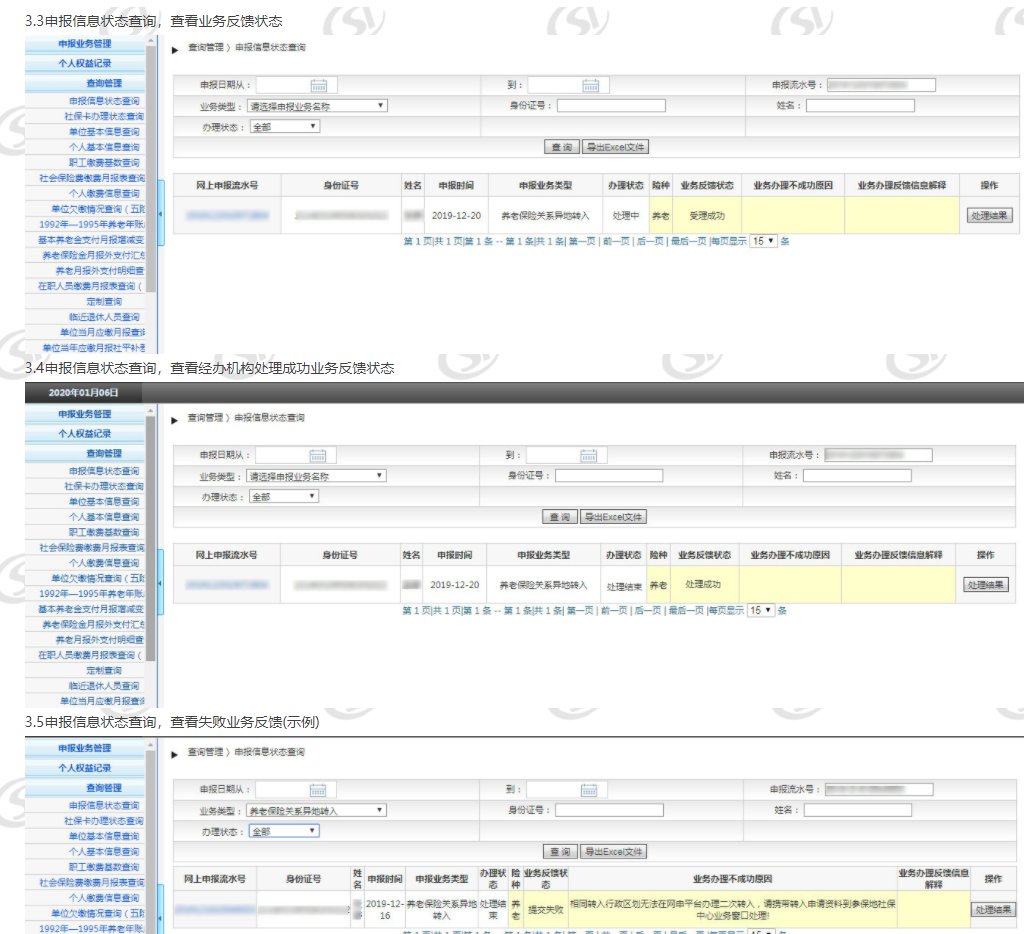Open 业务类型 dropdown showing 养老保险关系异地转入

[317, 810]
